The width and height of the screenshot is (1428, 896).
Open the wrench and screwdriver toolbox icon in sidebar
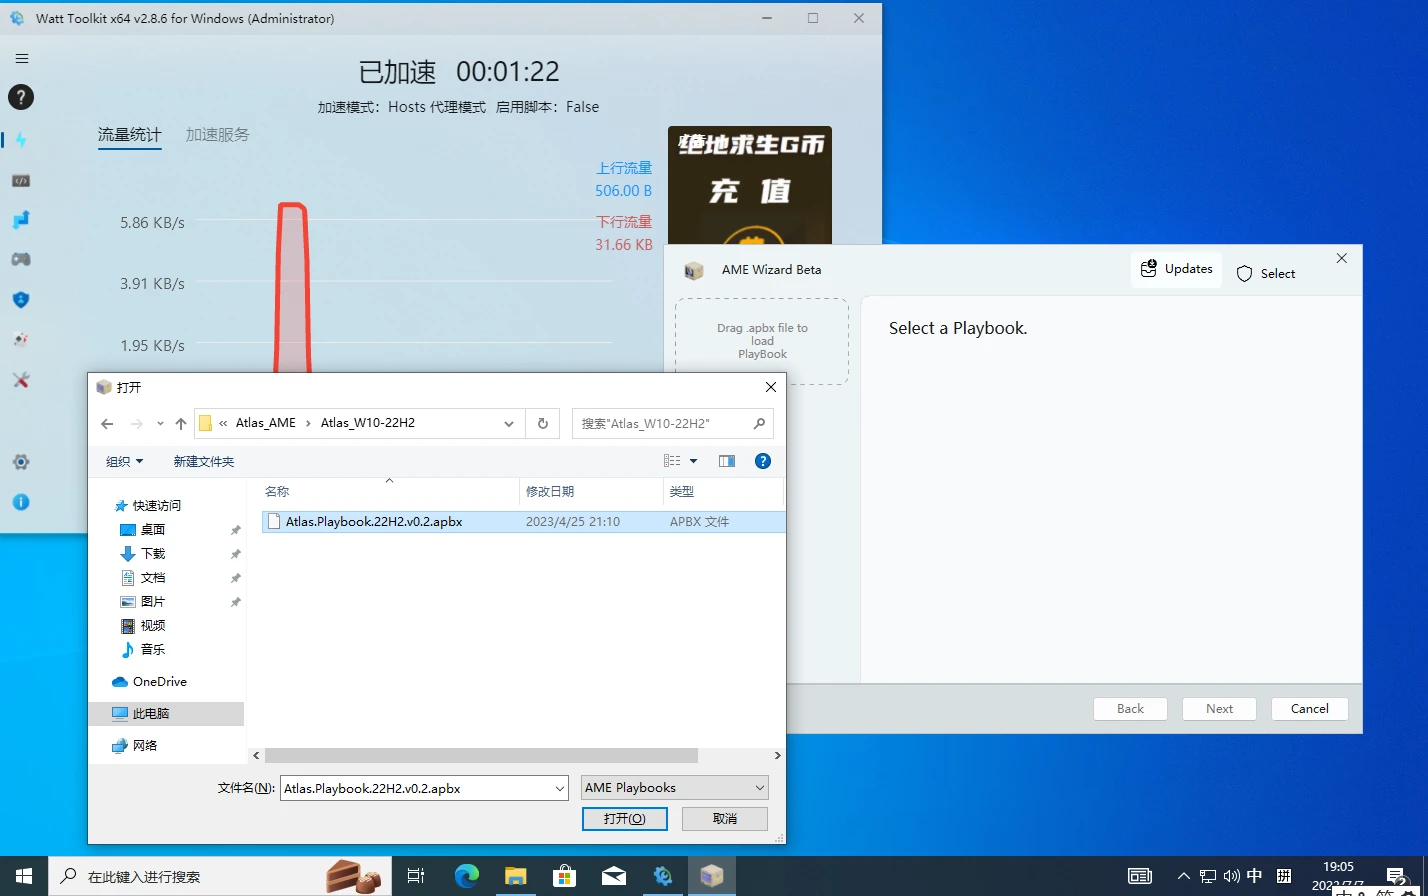(21, 380)
